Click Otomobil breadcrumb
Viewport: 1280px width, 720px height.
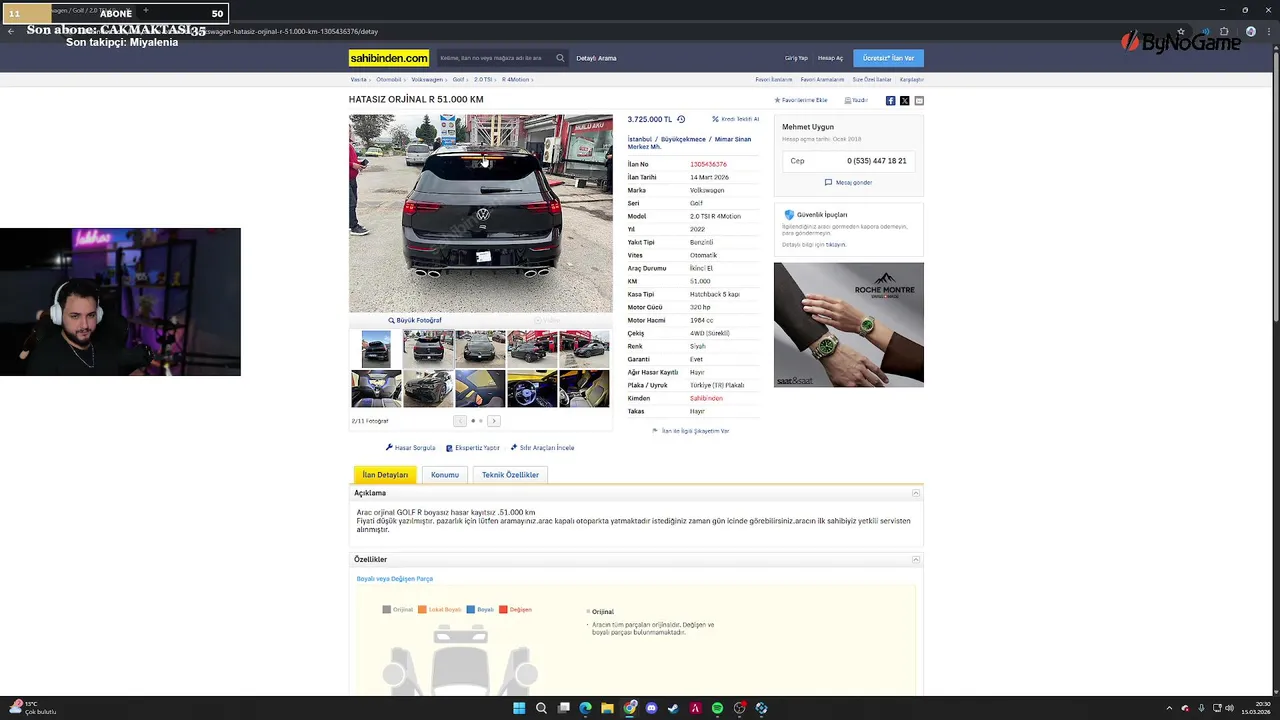click(388, 79)
